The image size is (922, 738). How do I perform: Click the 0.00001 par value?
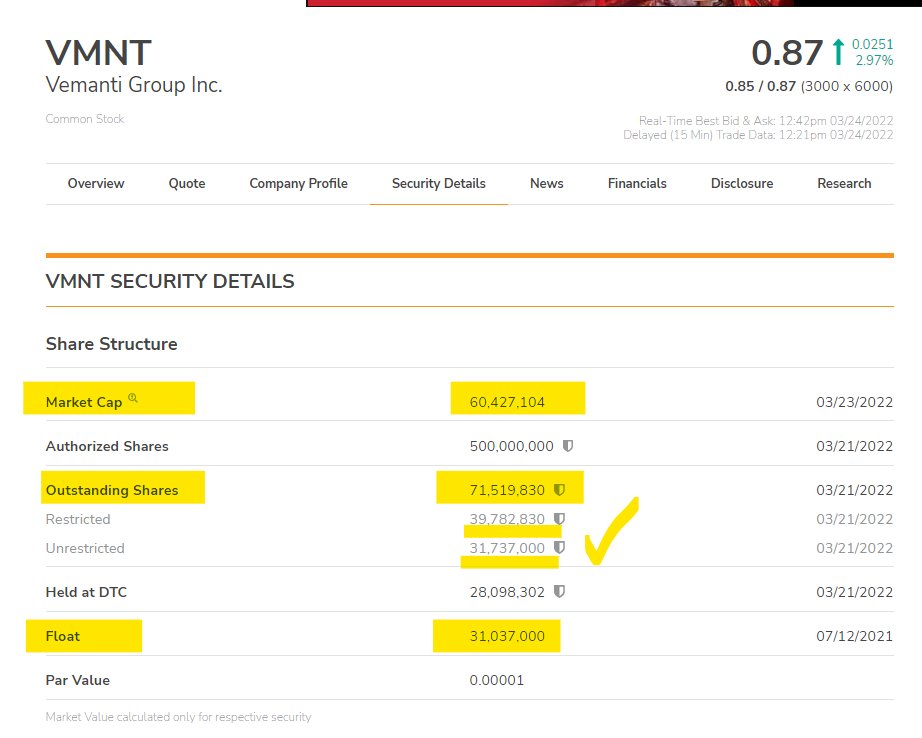[x=496, y=680]
